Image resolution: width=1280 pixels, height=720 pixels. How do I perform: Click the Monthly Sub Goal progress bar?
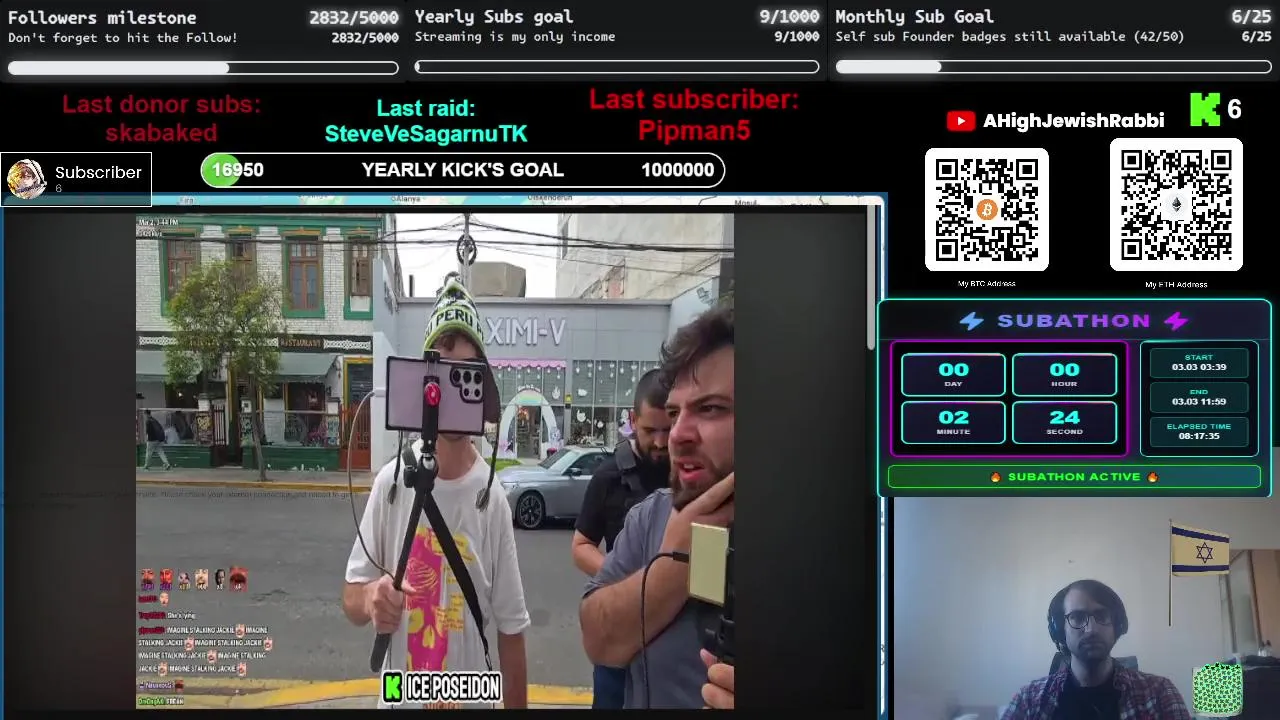tap(1053, 67)
